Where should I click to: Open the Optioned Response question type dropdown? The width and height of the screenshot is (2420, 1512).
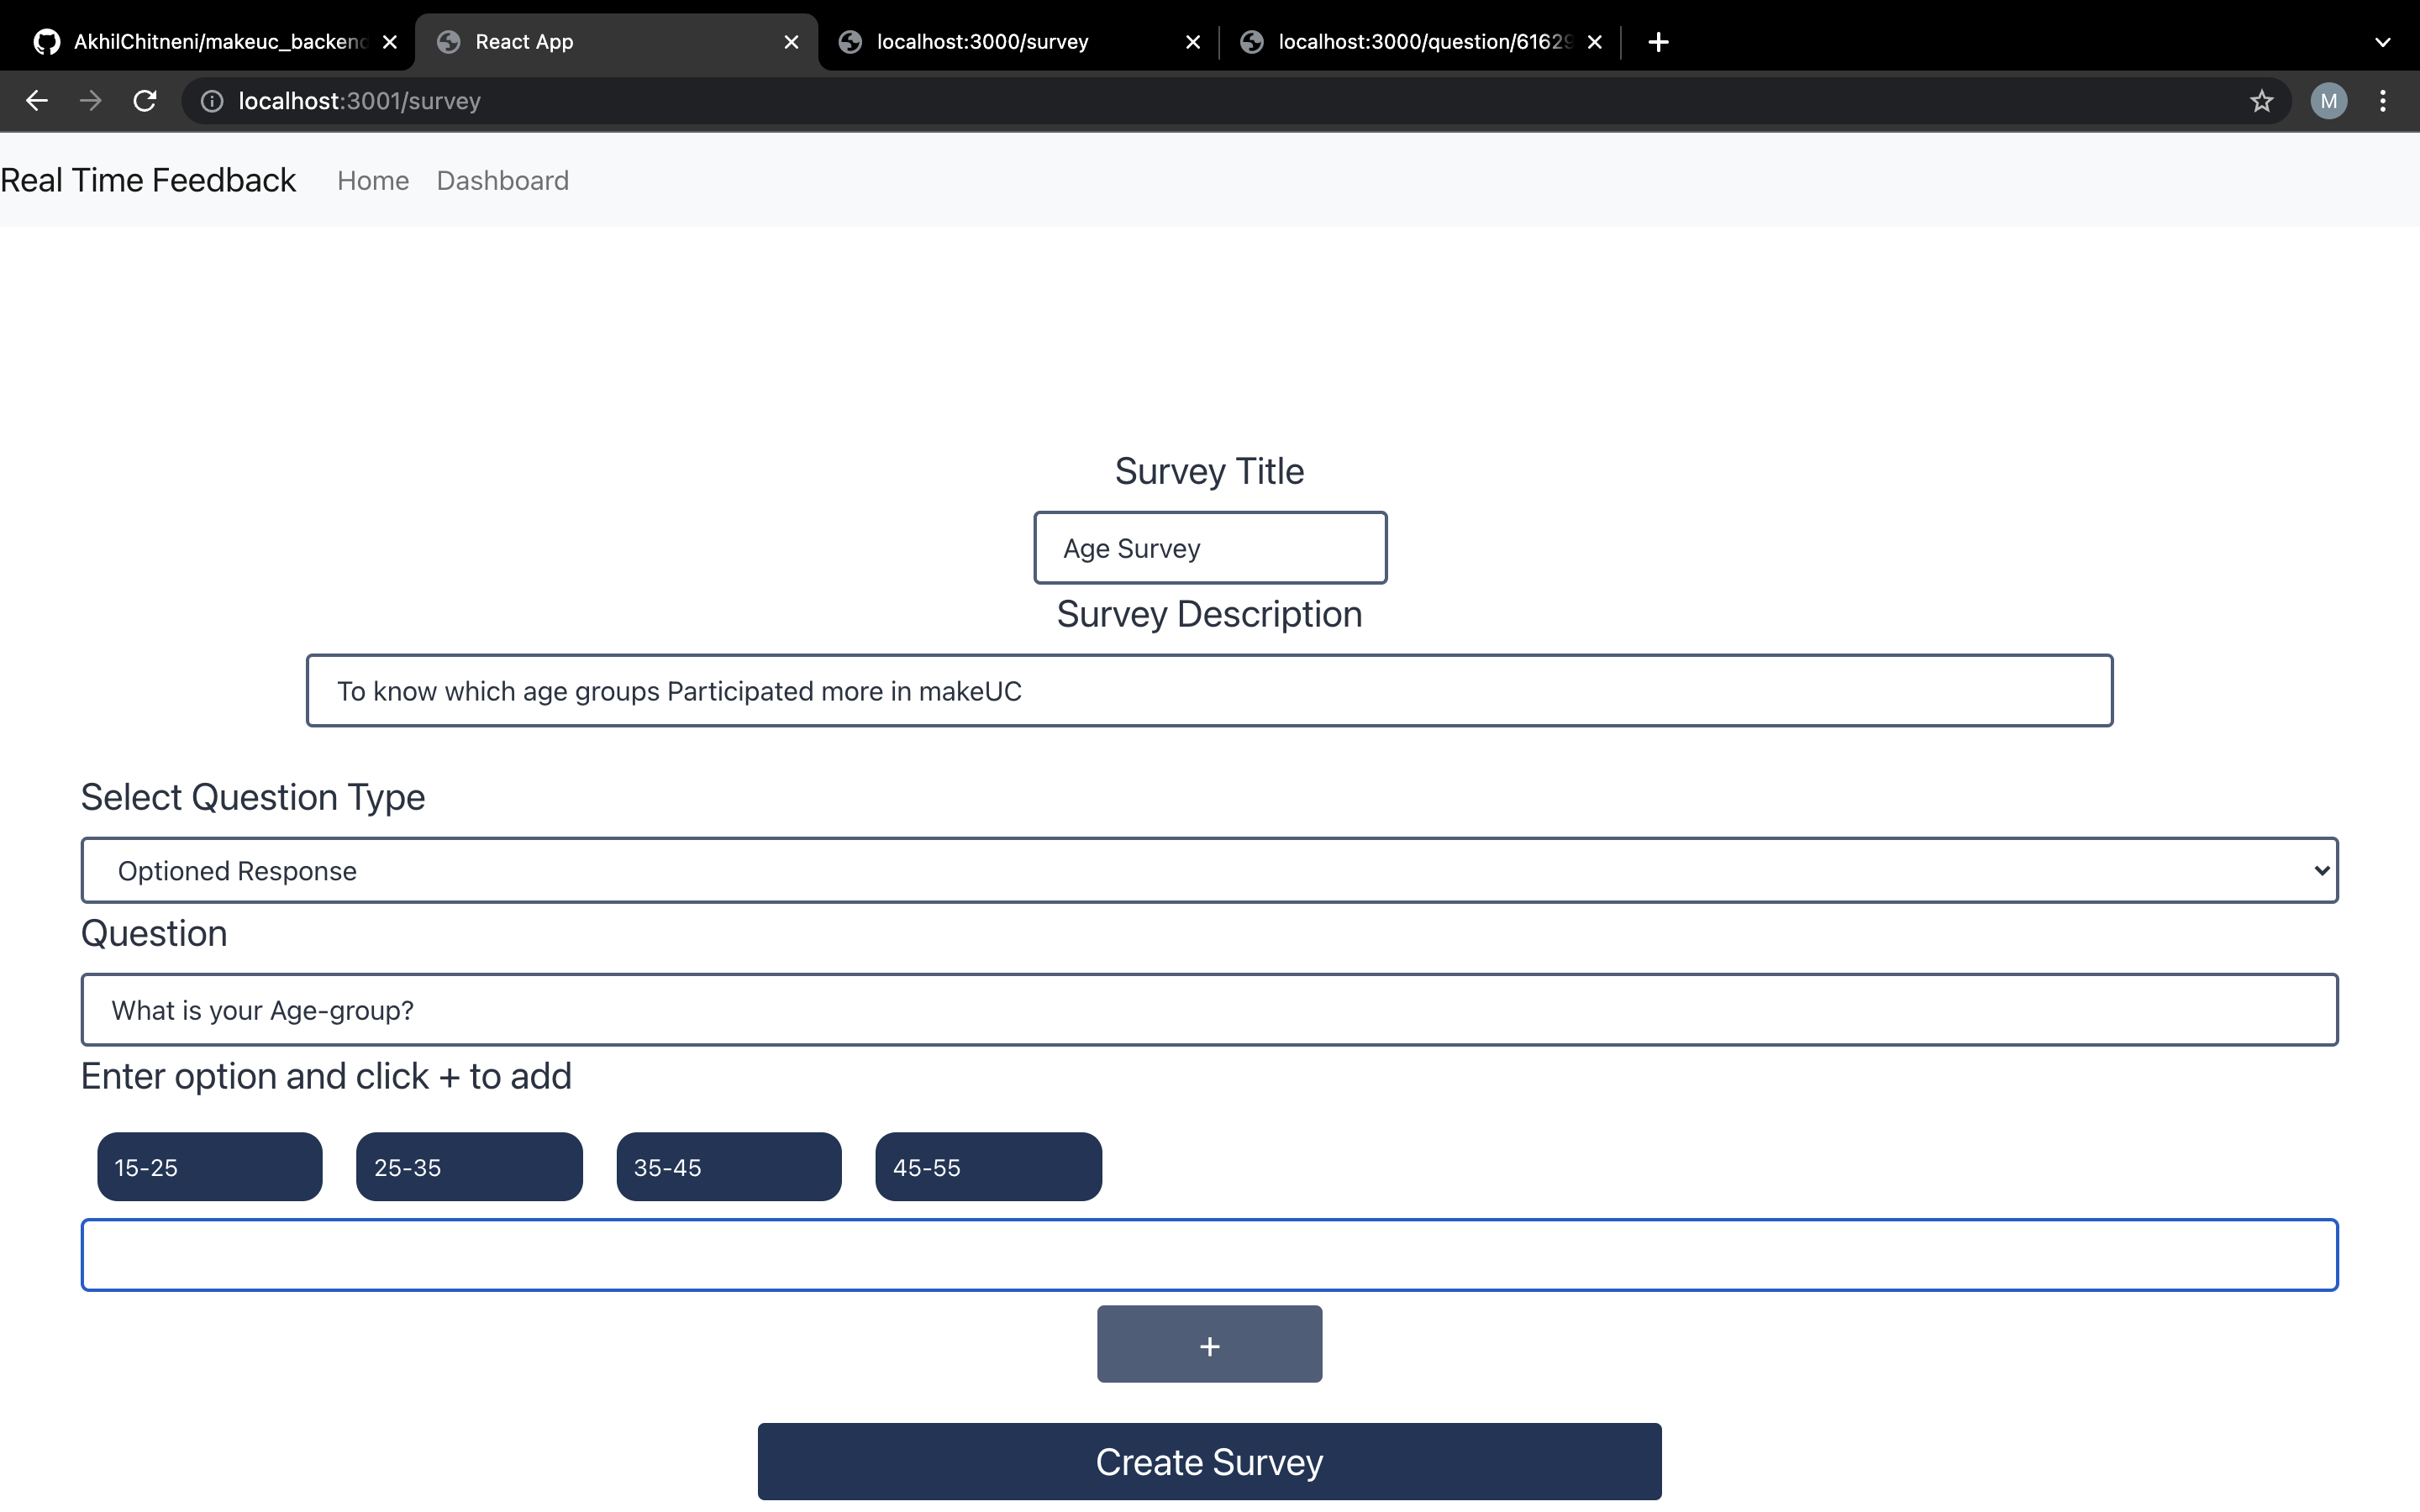tap(1209, 870)
